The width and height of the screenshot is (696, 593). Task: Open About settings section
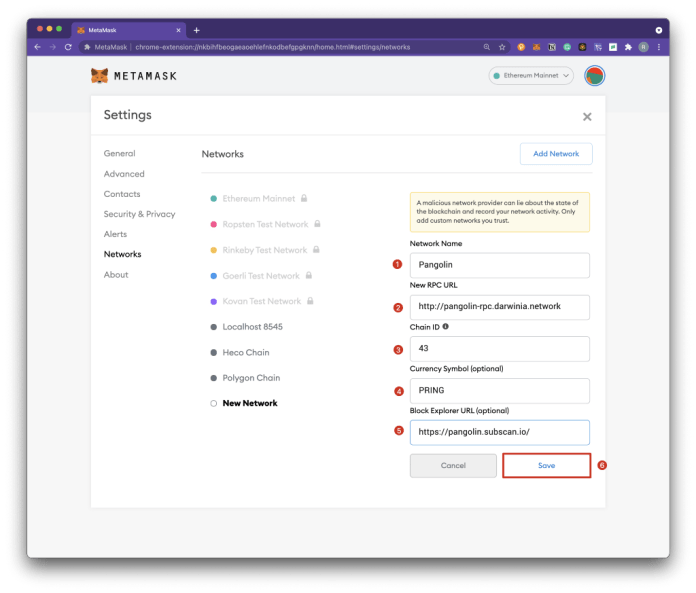(x=116, y=274)
